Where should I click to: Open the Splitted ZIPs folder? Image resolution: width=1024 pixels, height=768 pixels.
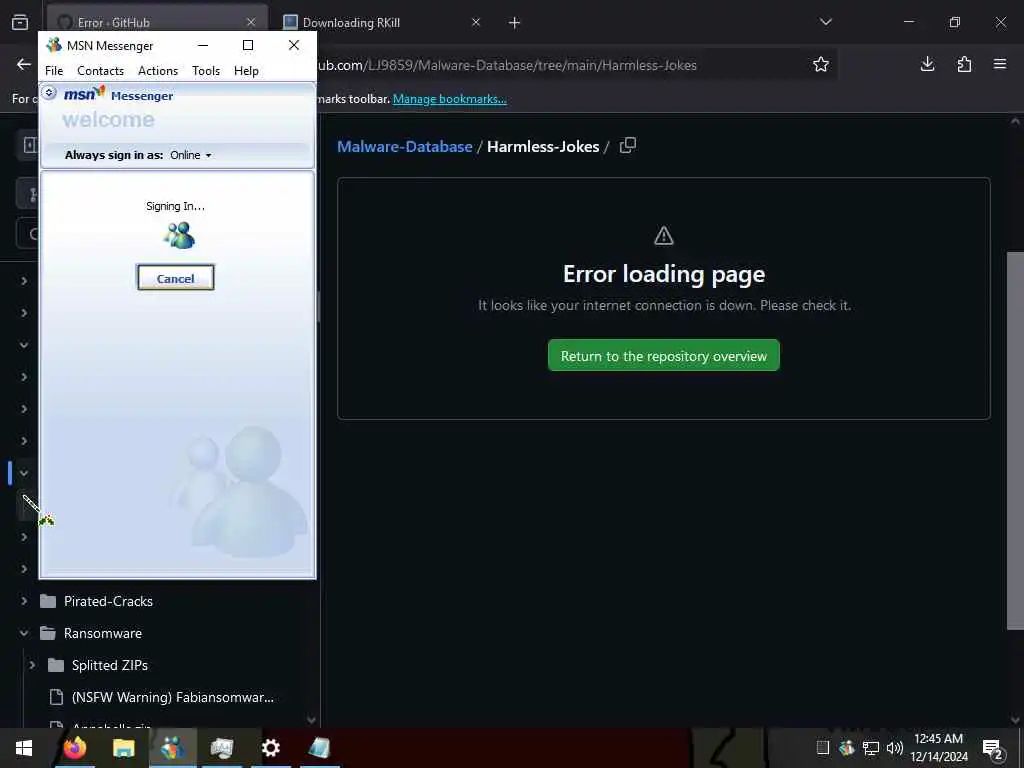tap(110, 665)
